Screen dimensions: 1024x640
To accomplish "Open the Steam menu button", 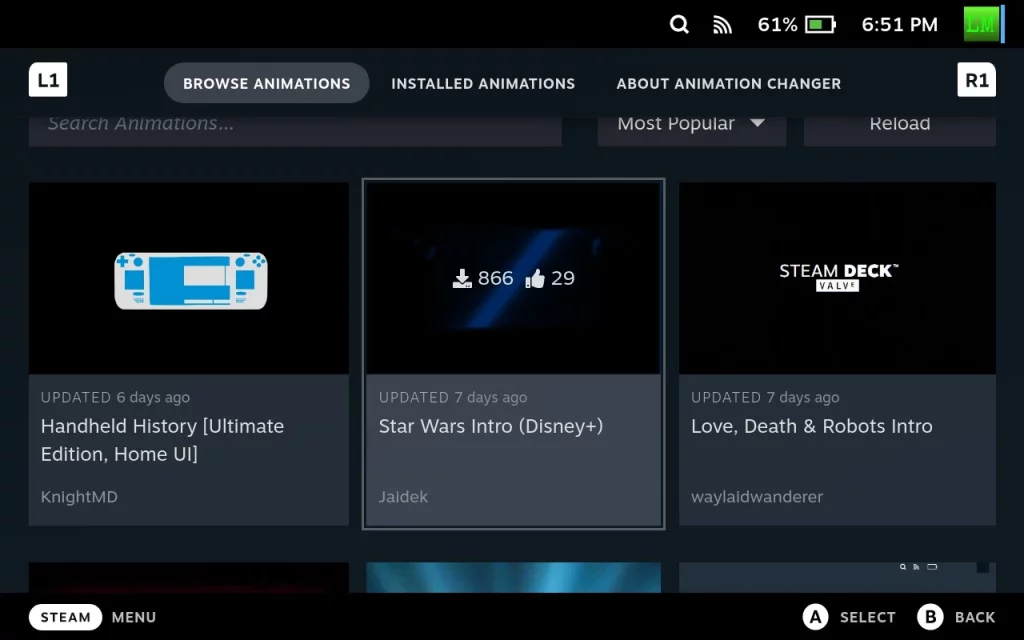I will pos(65,617).
